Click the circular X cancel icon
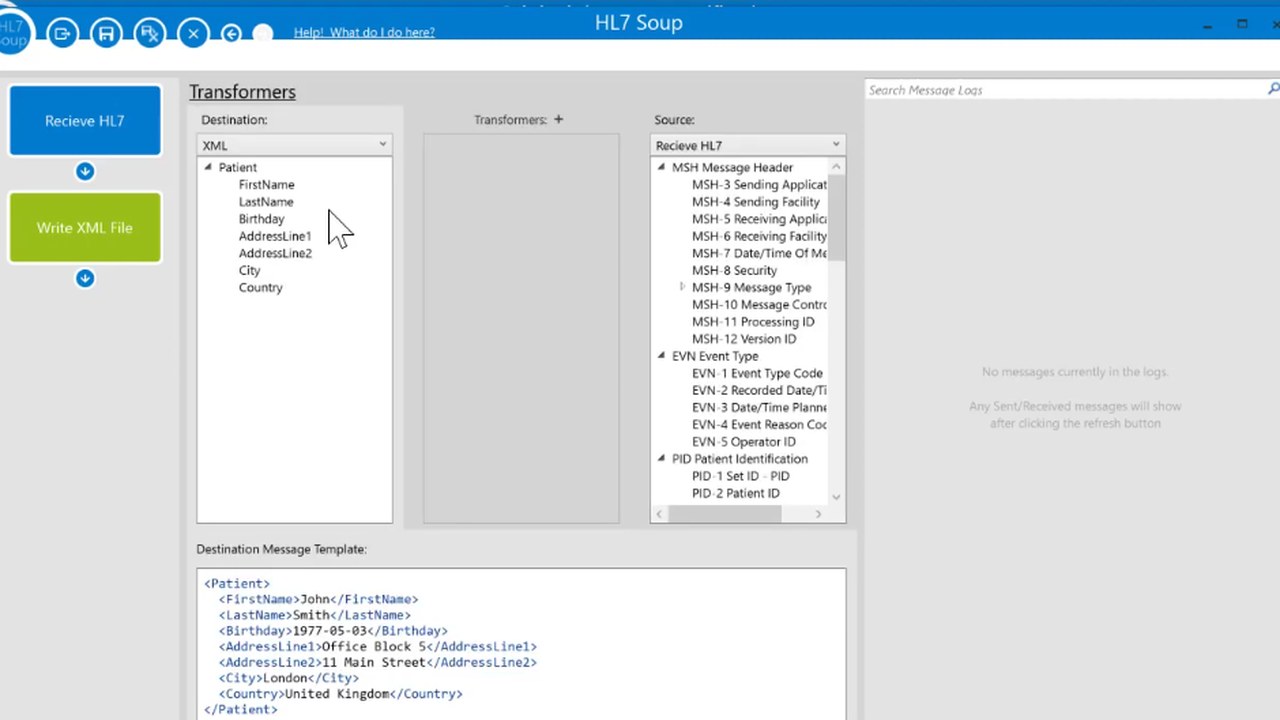 point(193,33)
